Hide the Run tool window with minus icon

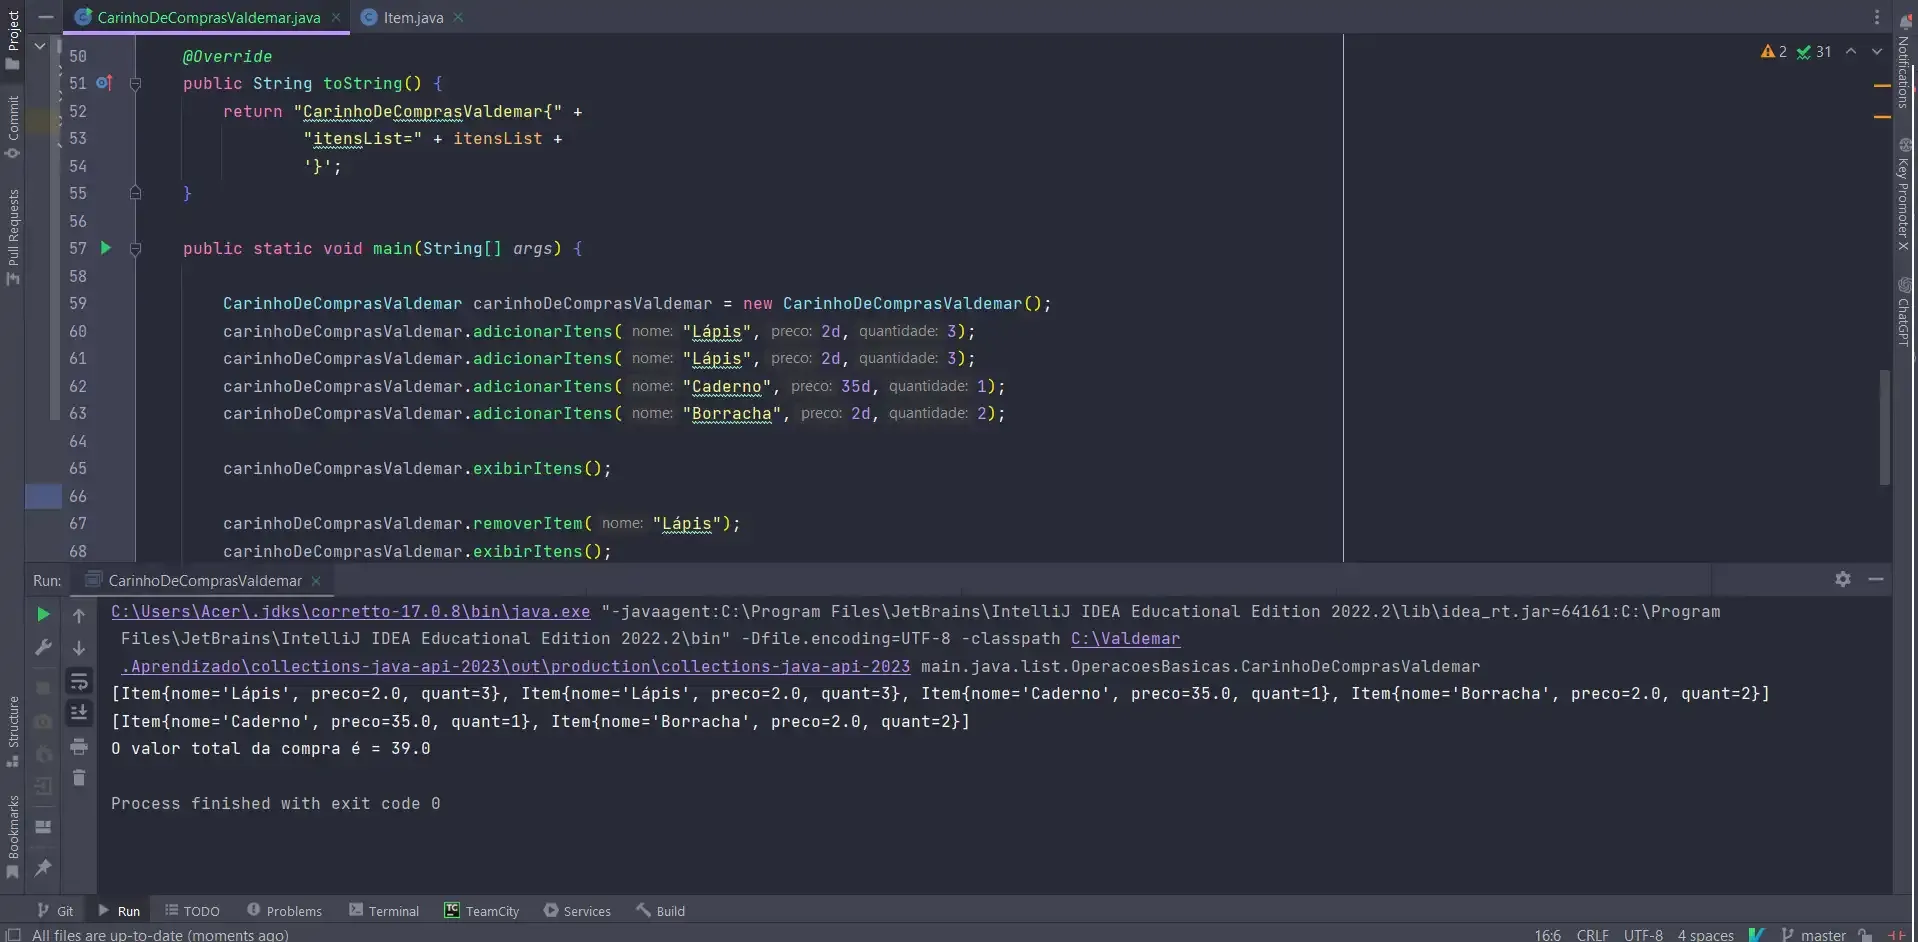tap(1876, 579)
